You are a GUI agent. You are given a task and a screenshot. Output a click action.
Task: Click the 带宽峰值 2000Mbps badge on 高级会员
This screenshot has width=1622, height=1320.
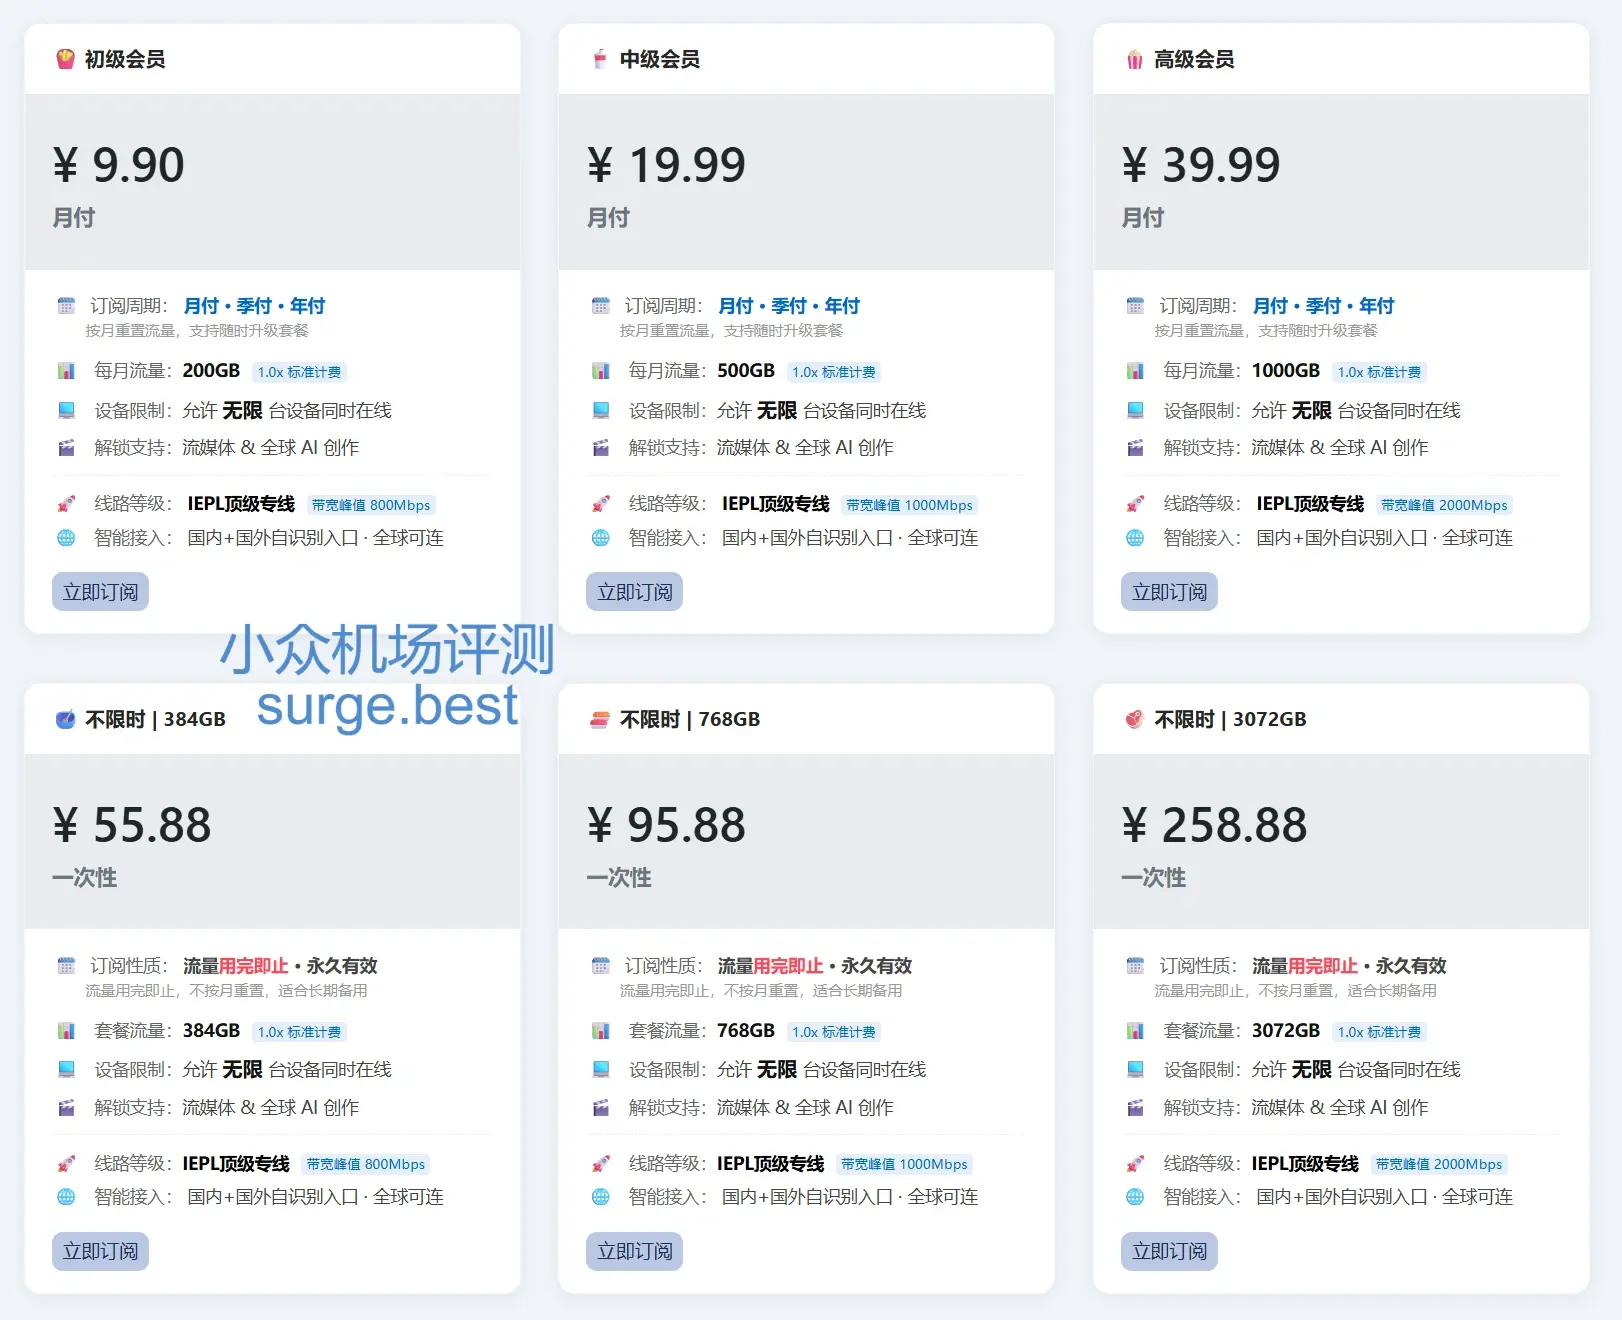[1444, 505]
